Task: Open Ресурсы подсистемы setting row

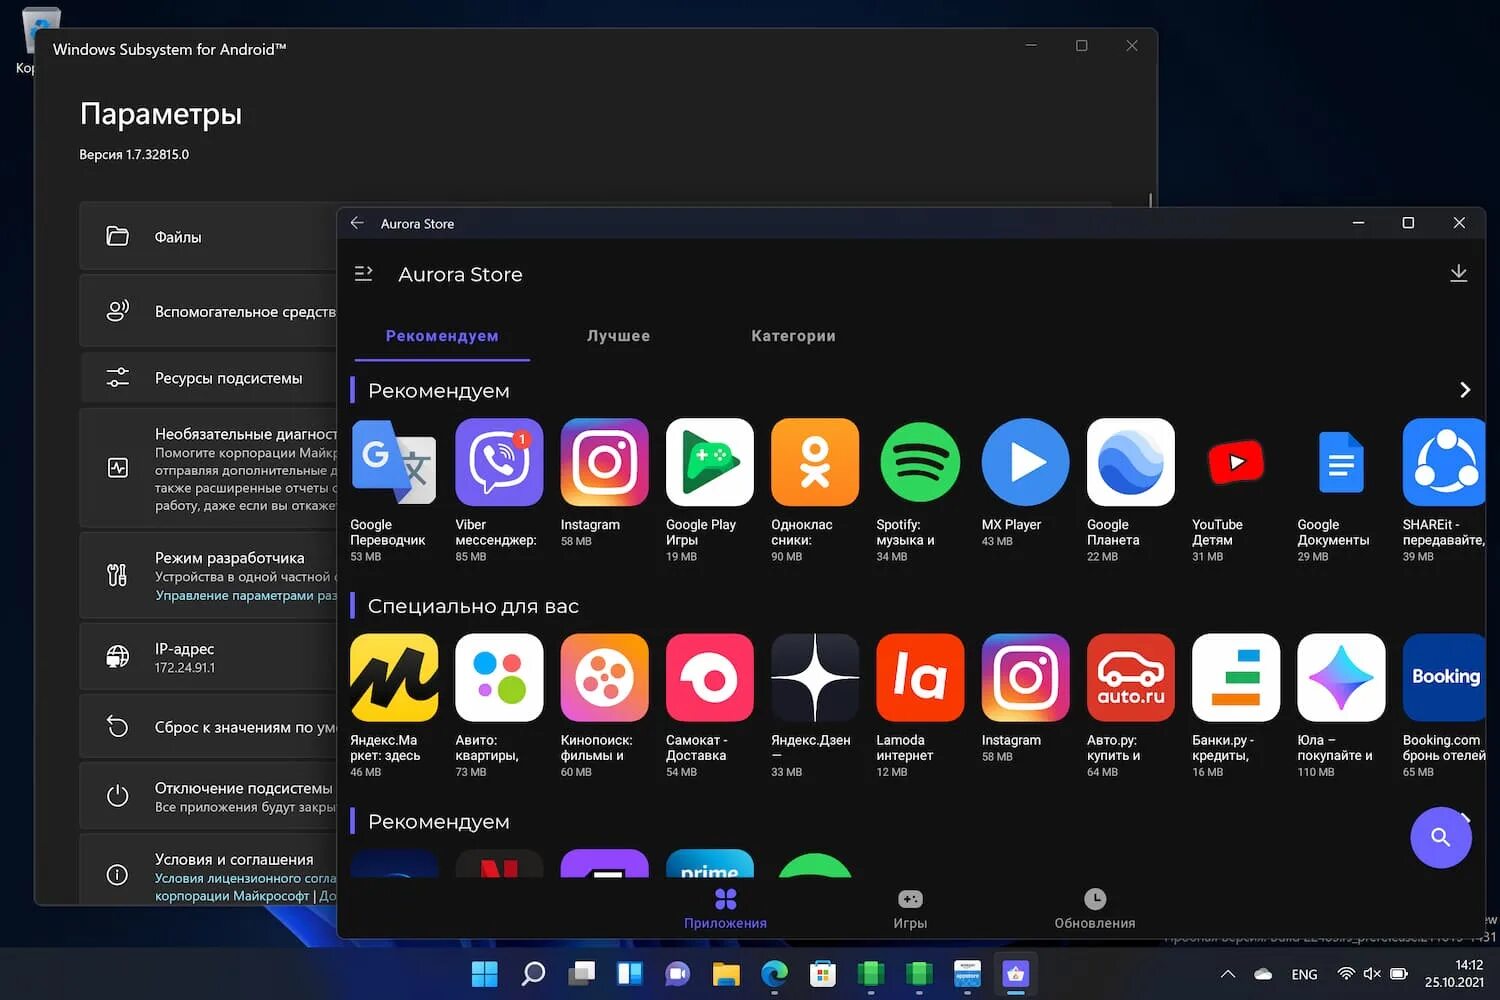Action: [210, 378]
